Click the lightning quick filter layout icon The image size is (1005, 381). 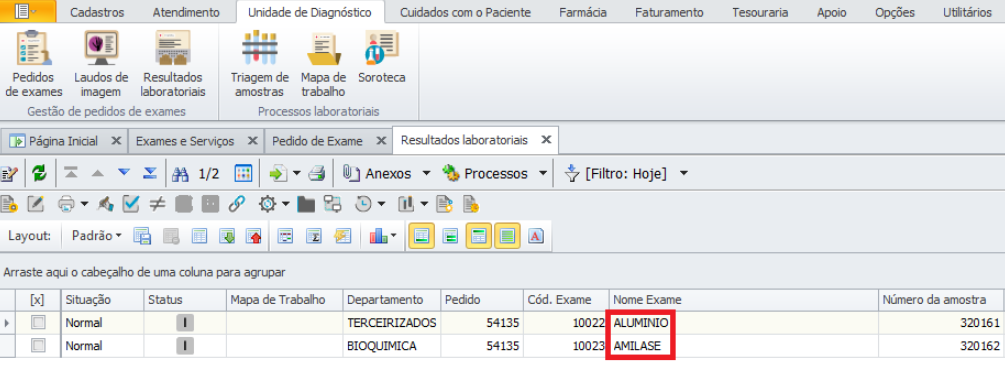point(343,236)
